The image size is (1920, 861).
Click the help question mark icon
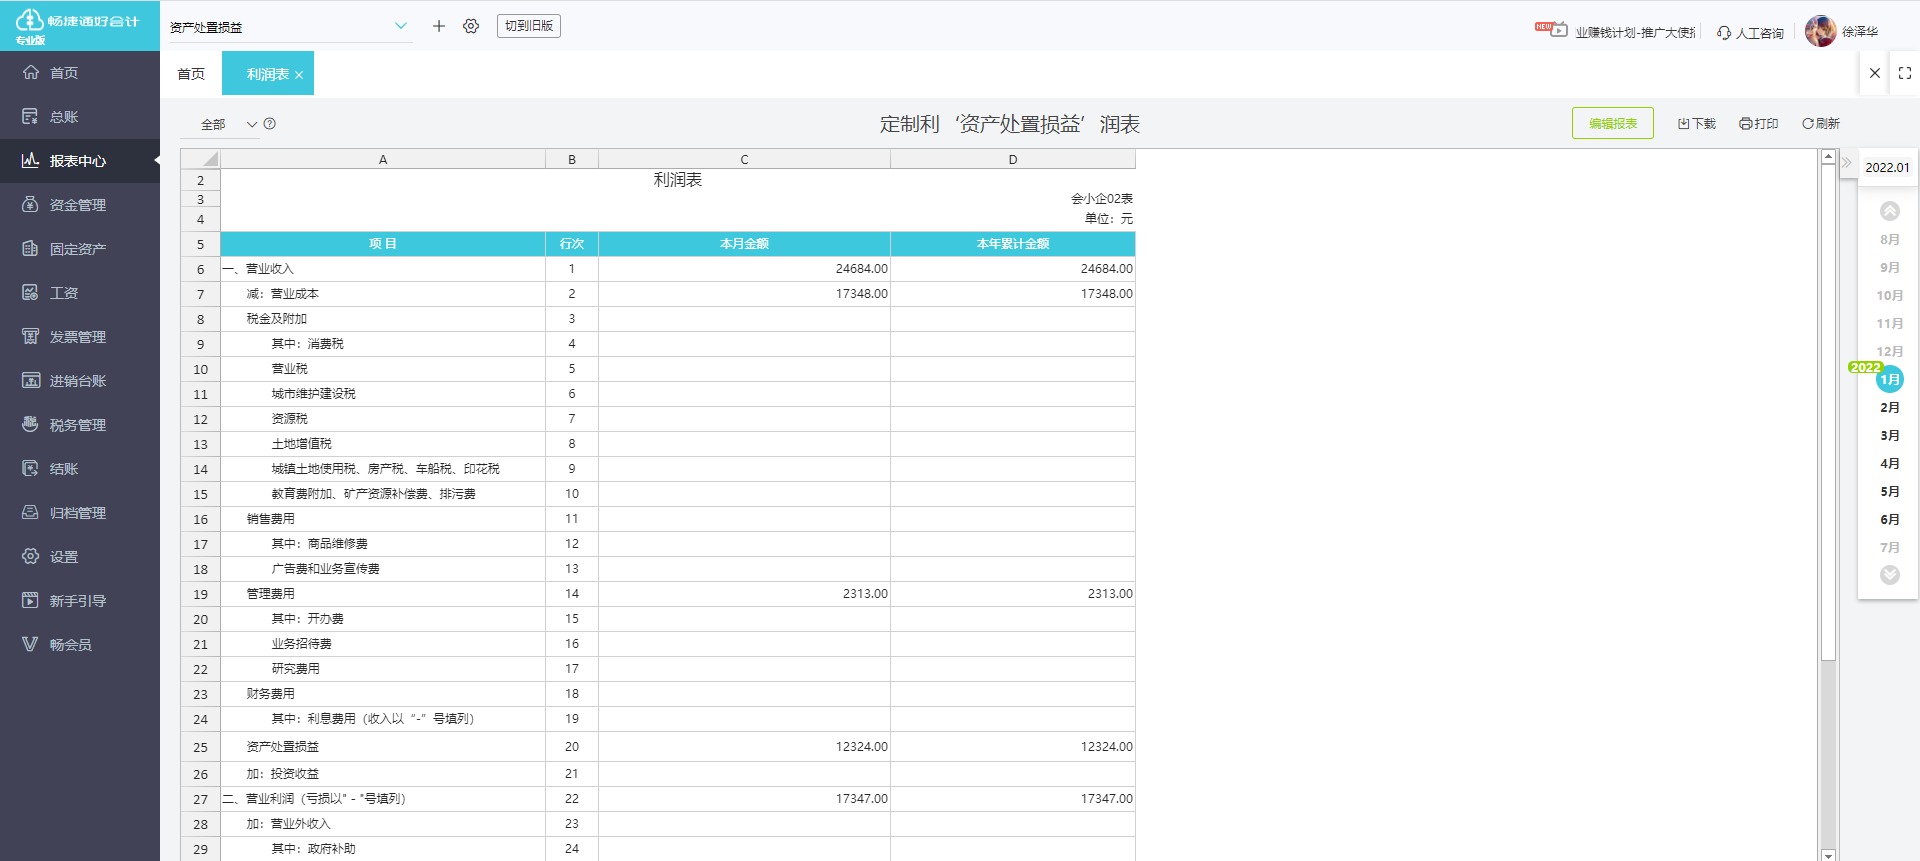pyautogui.click(x=270, y=124)
